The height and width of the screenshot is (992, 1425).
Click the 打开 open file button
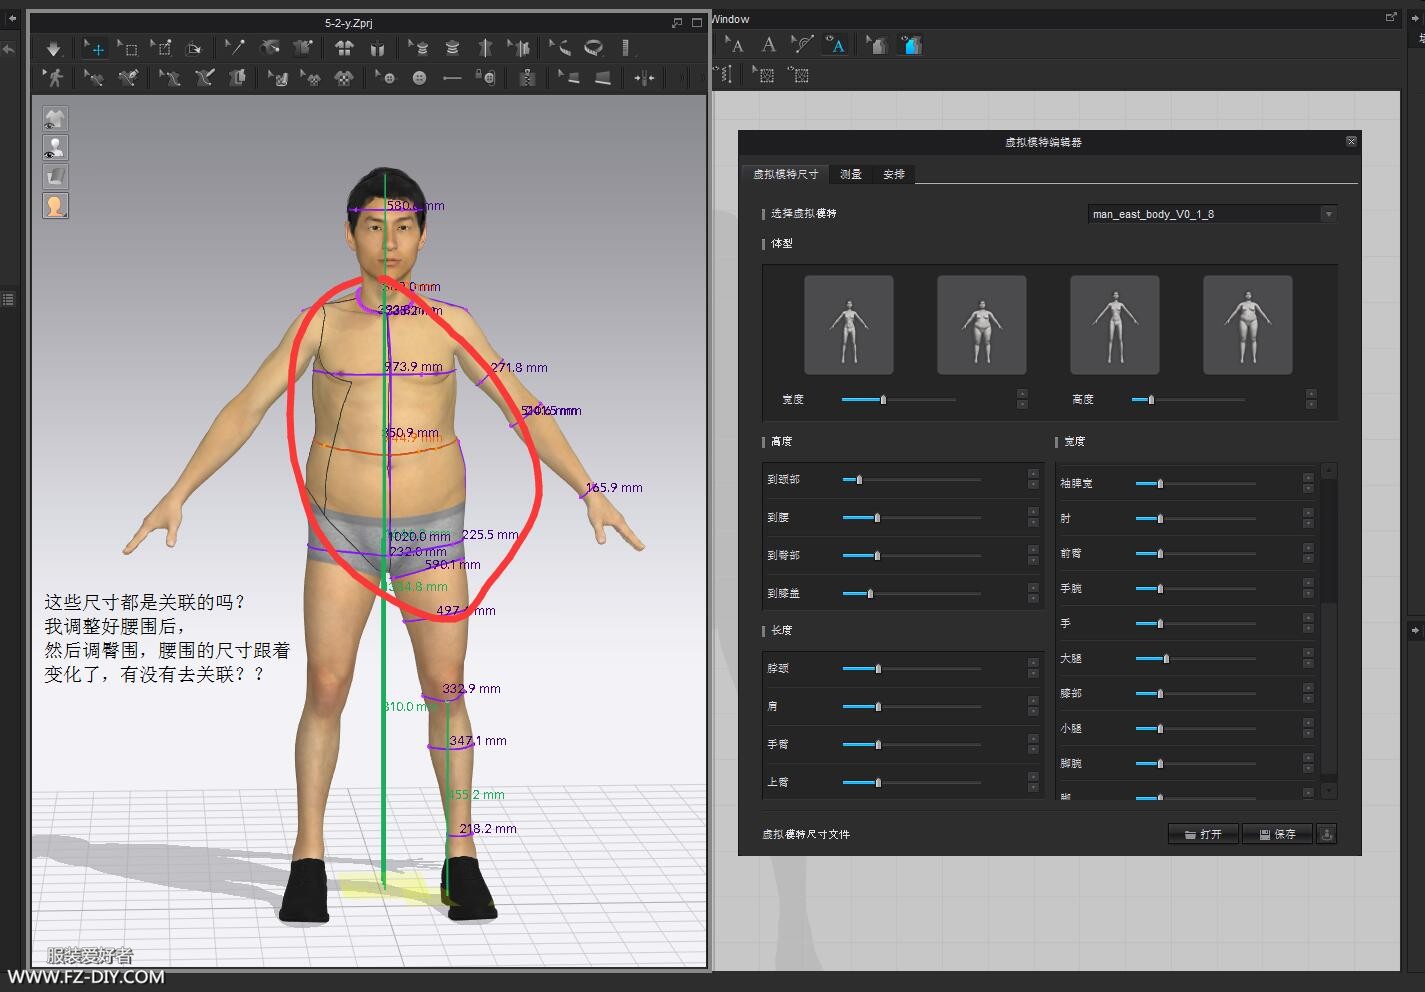[x=1203, y=834]
